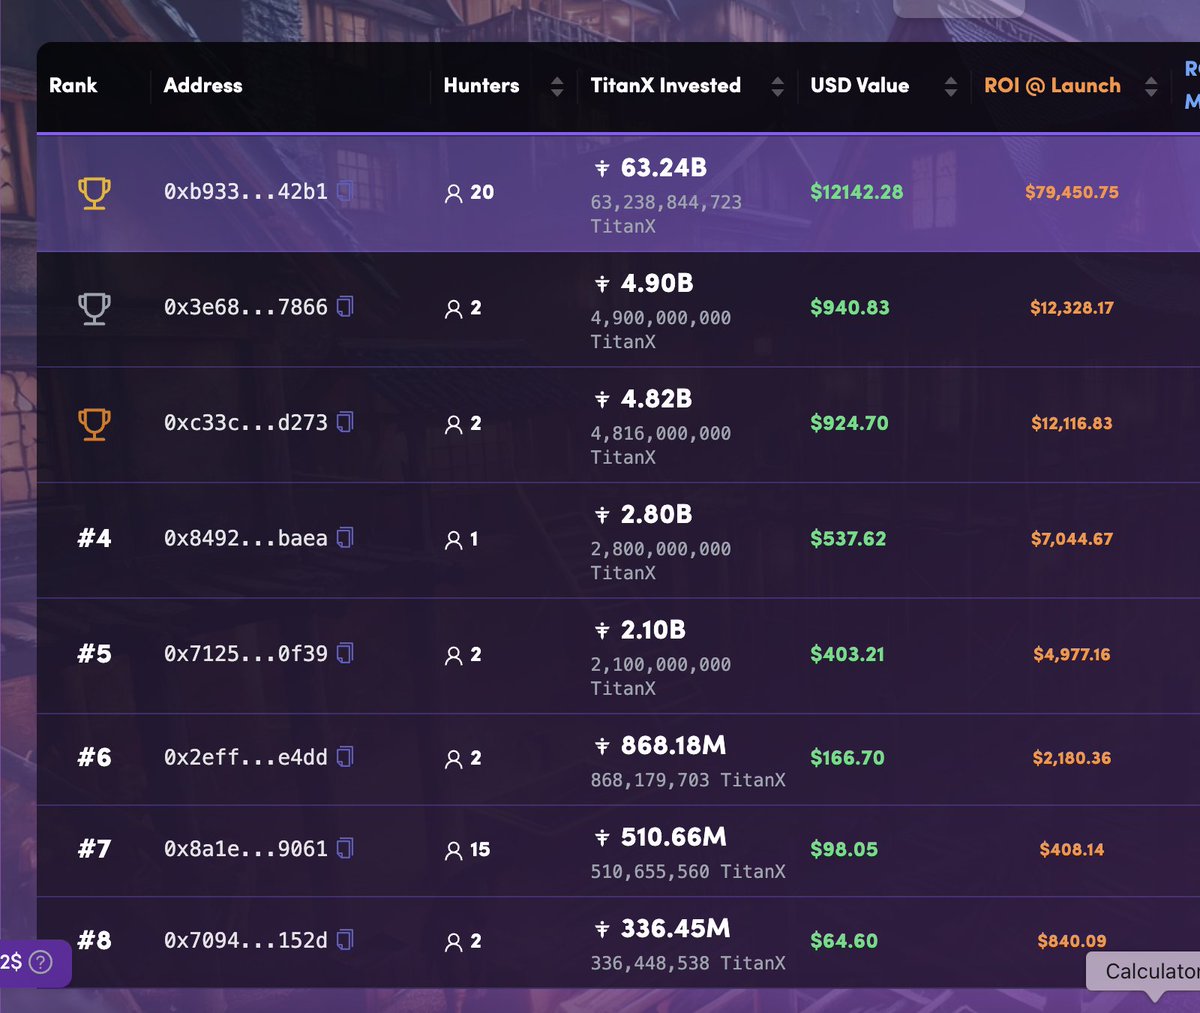1200x1013 pixels.
Task: Sort by ROI @ Launch column arrows
Action: pyautogui.click(x=1151, y=87)
